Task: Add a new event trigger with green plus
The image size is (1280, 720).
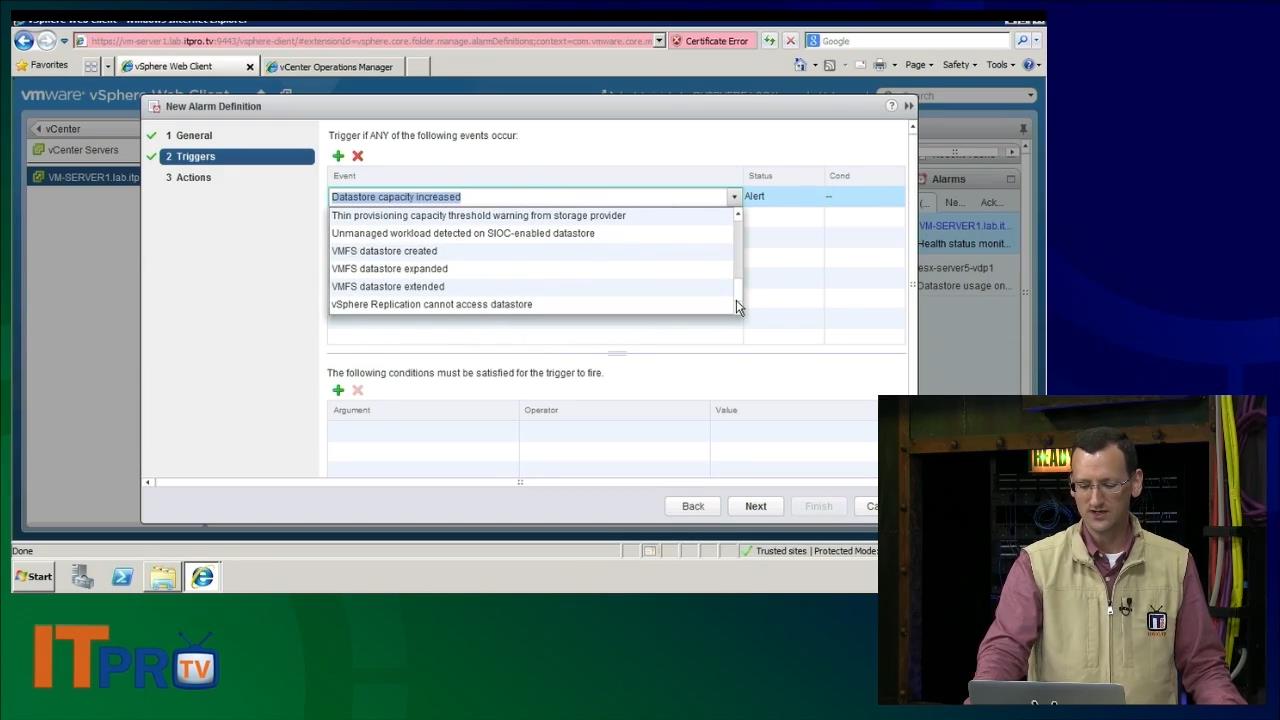Action: (338, 156)
